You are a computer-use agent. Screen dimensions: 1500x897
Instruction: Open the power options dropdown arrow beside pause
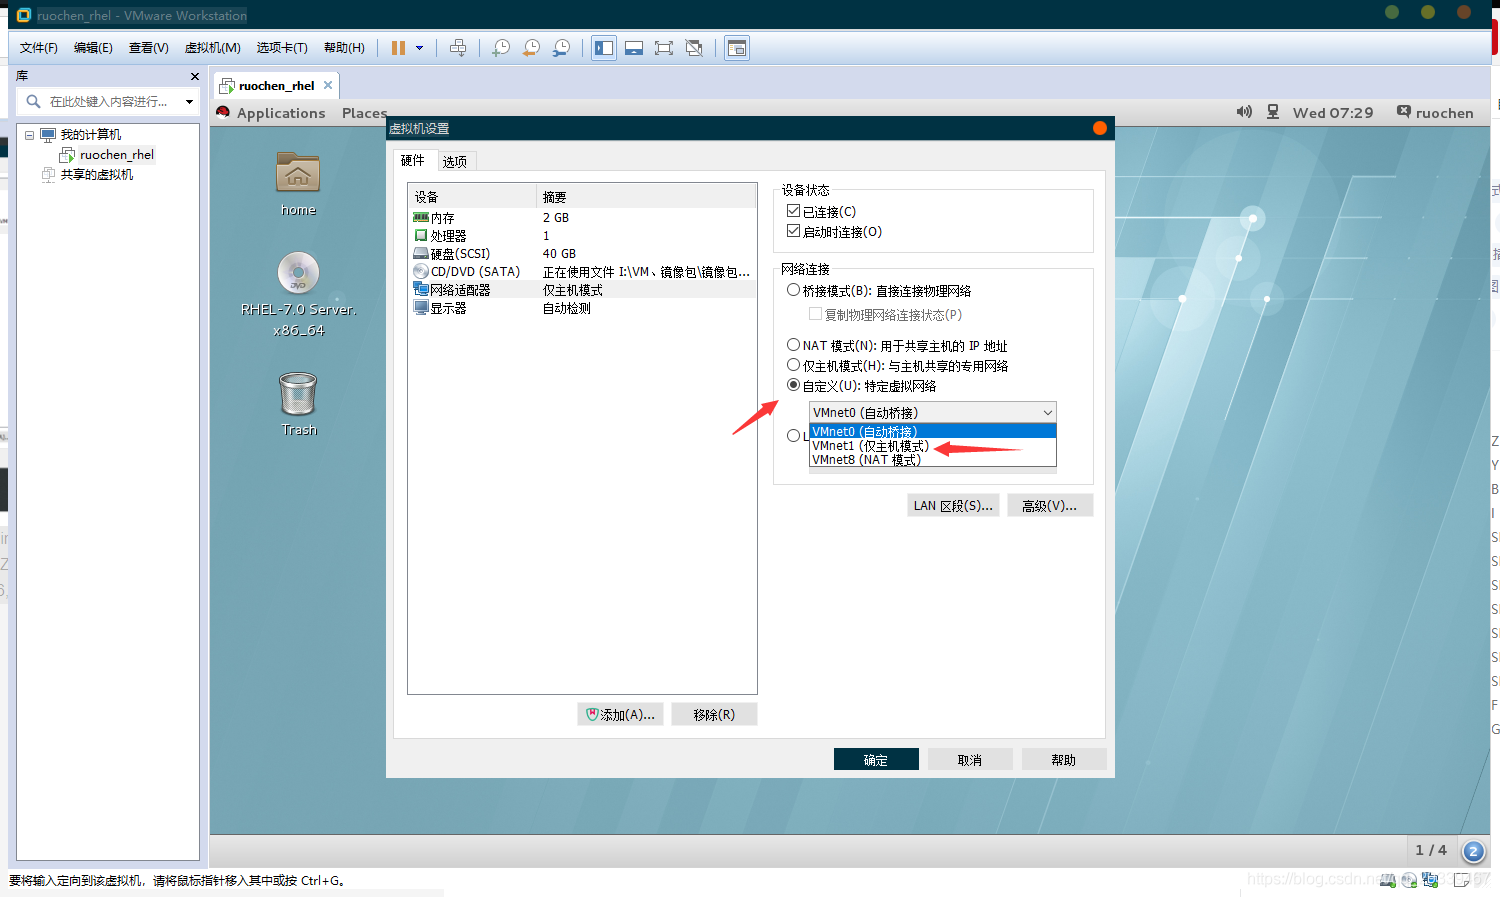point(419,48)
